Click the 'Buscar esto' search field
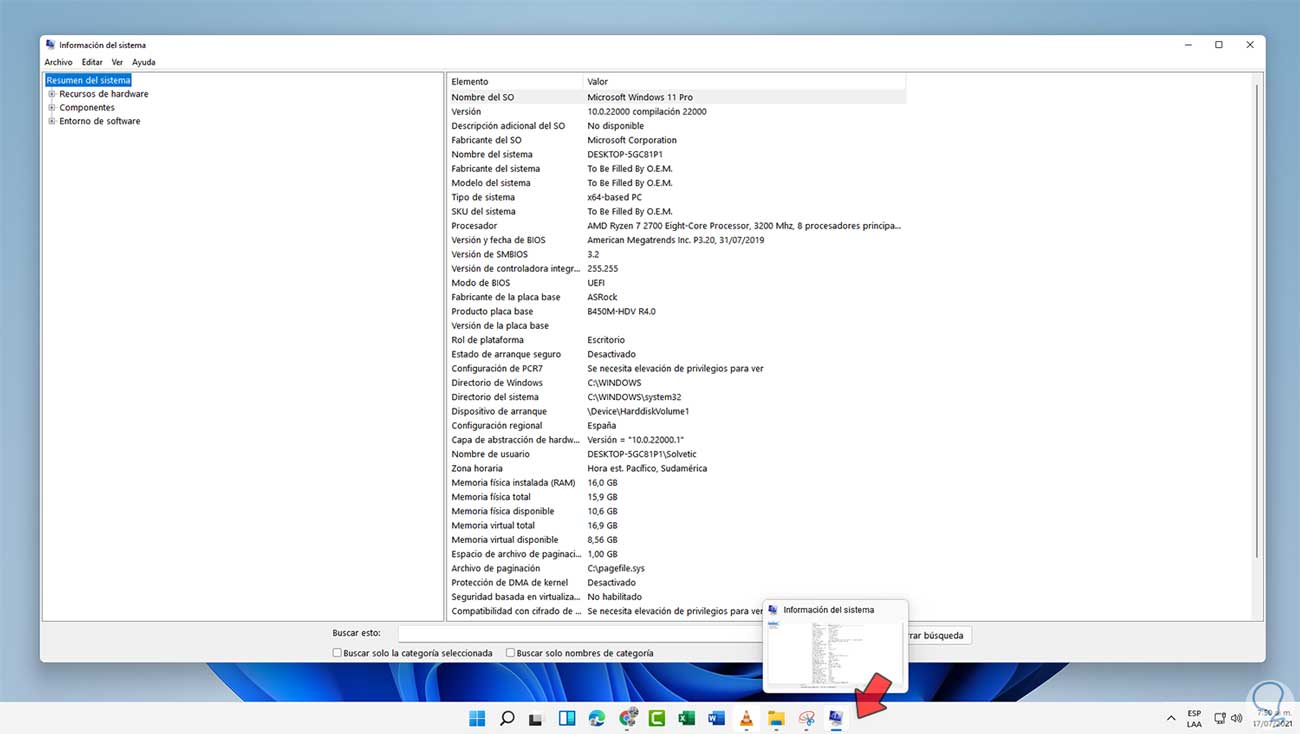The height and width of the screenshot is (734, 1300). click(x=580, y=634)
